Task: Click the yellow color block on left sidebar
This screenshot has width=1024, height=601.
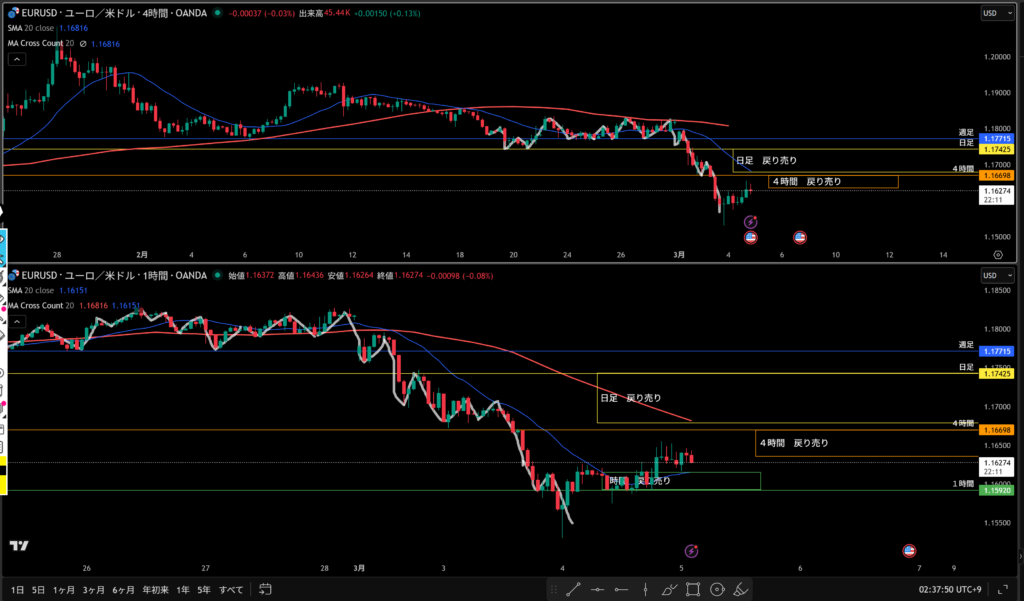Action: coord(4,486)
